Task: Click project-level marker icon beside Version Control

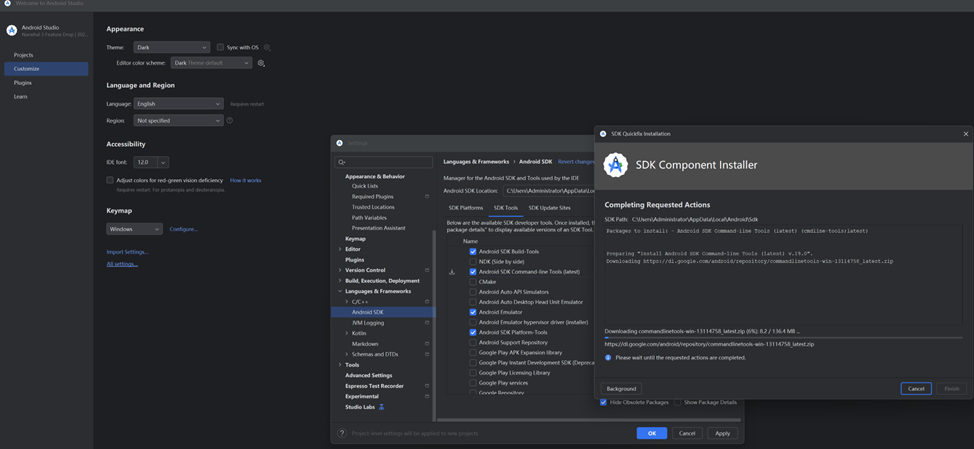Action: pos(427,270)
